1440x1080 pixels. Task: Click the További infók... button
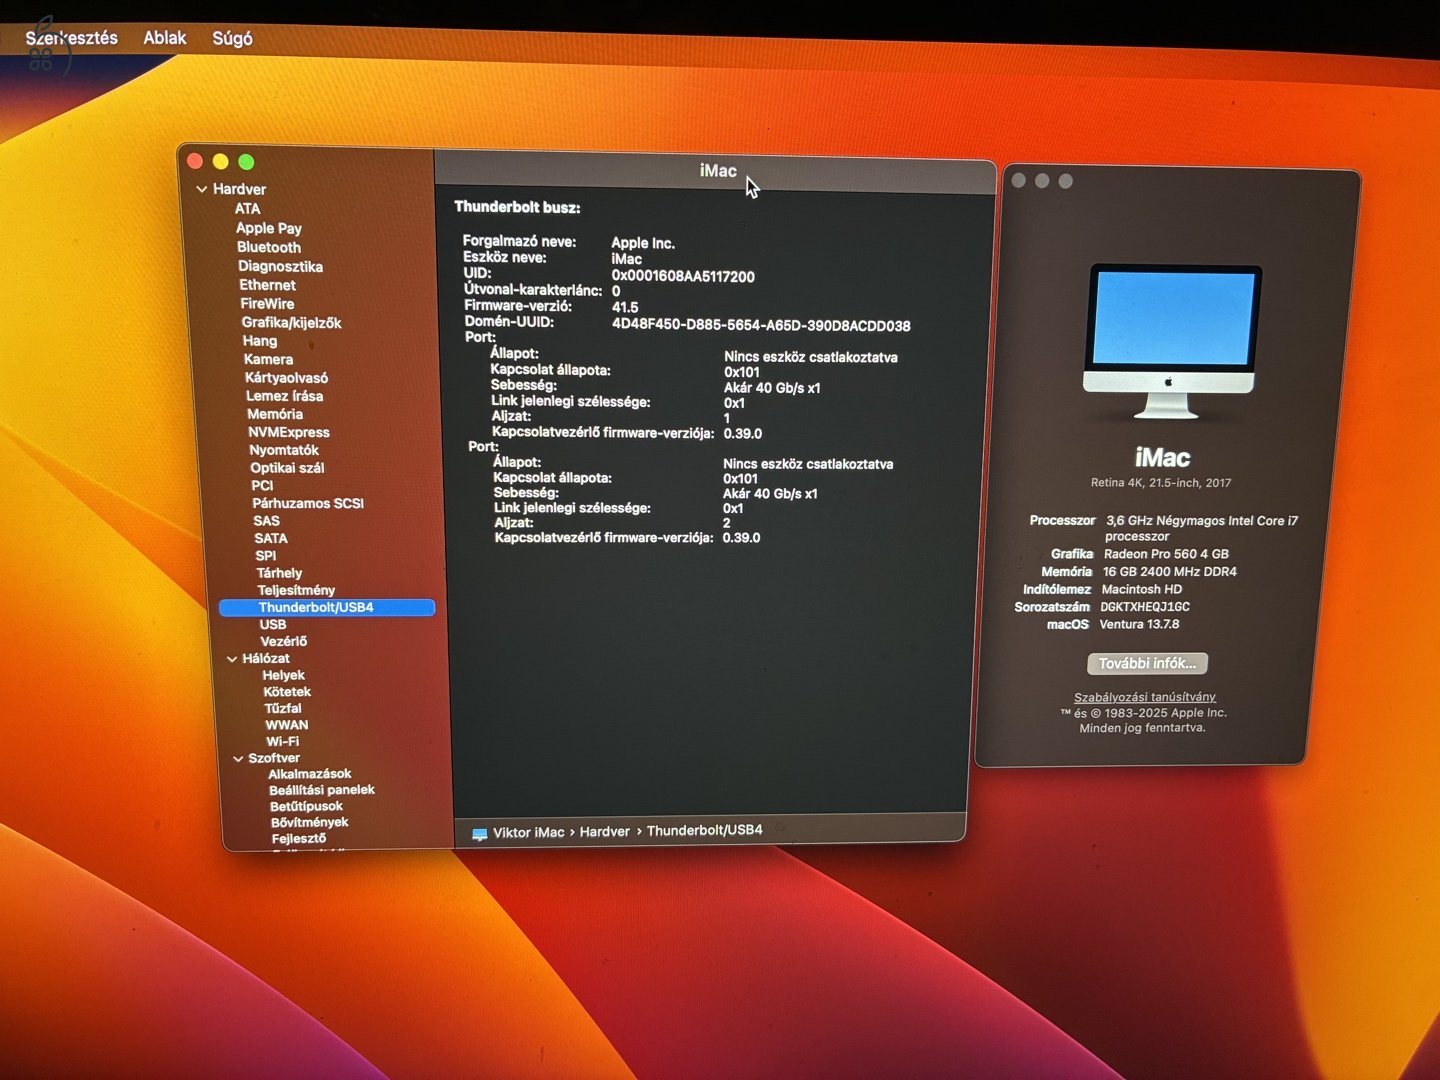(x=1147, y=663)
